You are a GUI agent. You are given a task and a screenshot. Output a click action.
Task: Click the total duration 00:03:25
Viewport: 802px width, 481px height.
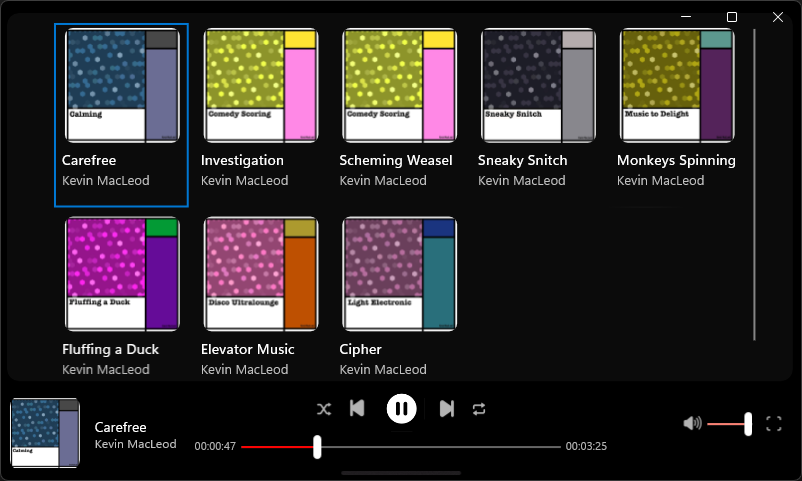coord(586,446)
